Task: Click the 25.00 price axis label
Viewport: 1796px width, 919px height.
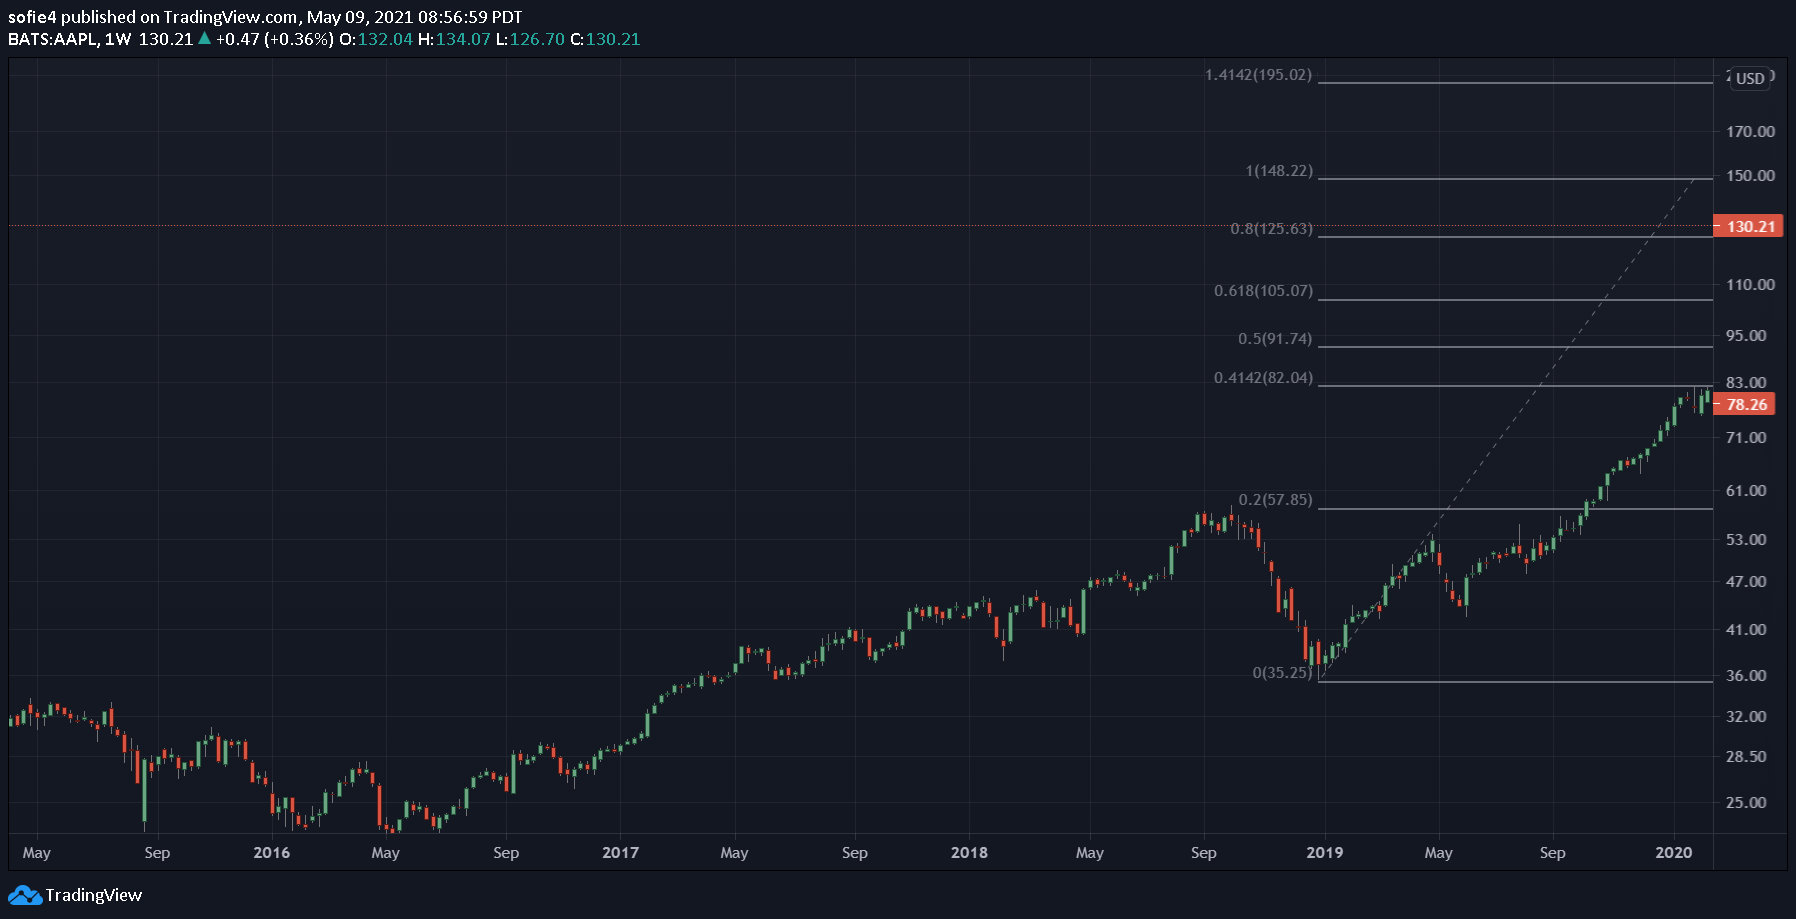Action: [x=1746, y=802]
